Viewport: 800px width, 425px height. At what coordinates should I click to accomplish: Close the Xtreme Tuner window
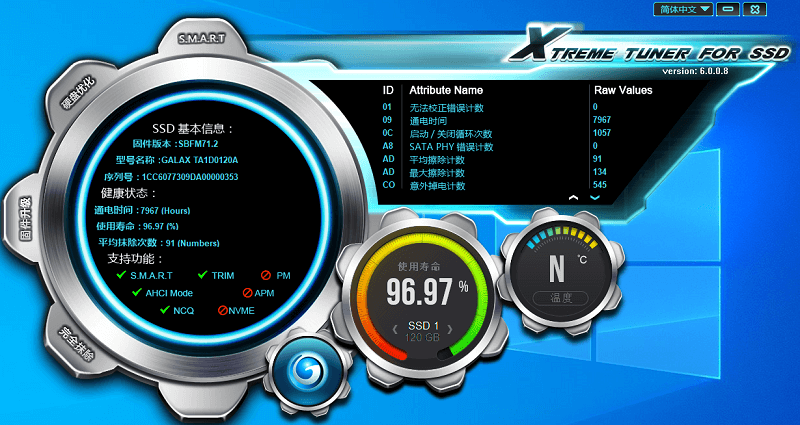pyautogui.click(x=755, y=9)
